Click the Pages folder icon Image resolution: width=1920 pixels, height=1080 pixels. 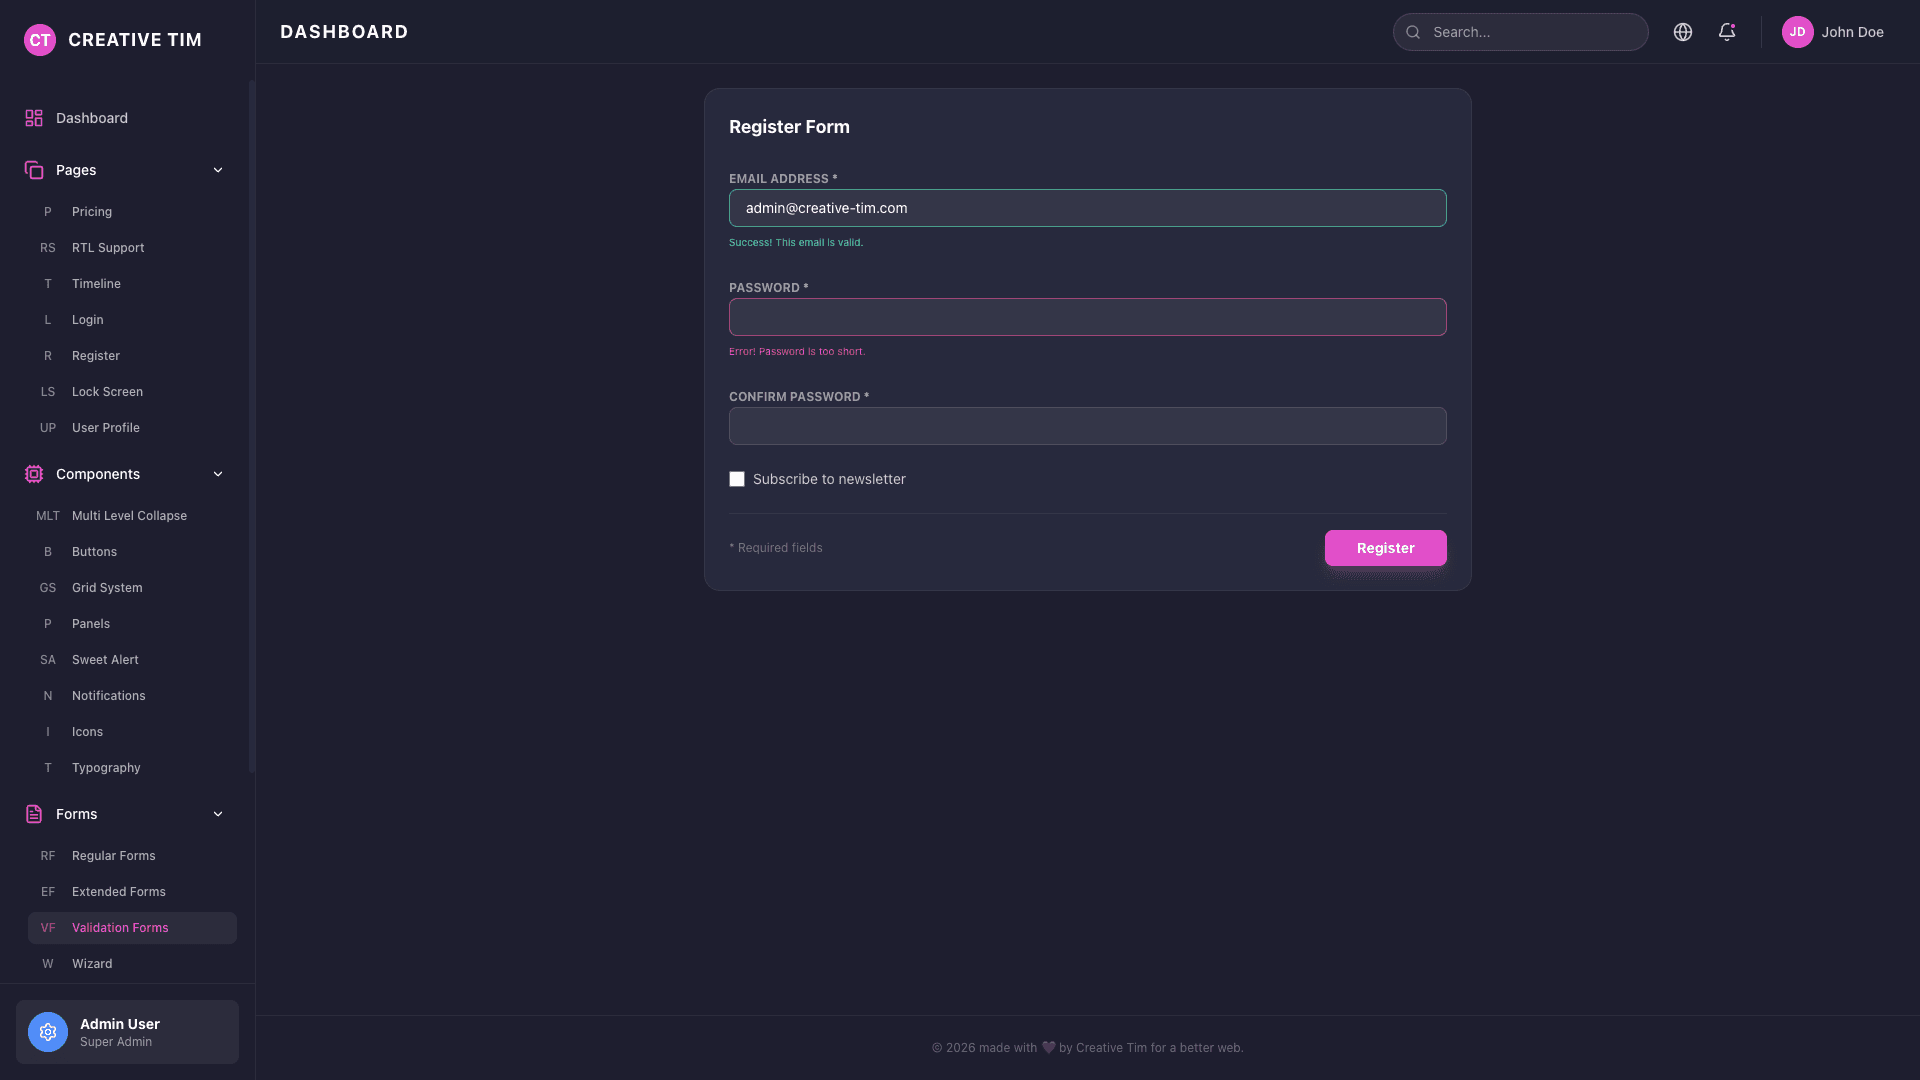coord(35,170)
